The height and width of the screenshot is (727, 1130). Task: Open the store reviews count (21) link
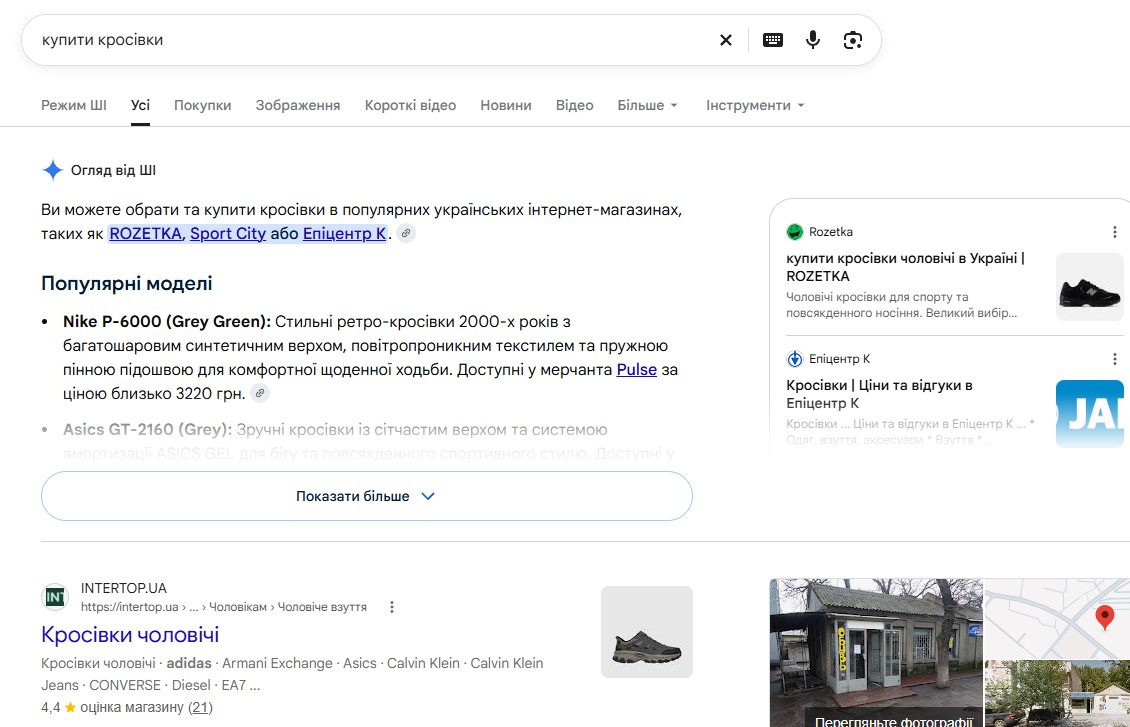coord(200,708)
